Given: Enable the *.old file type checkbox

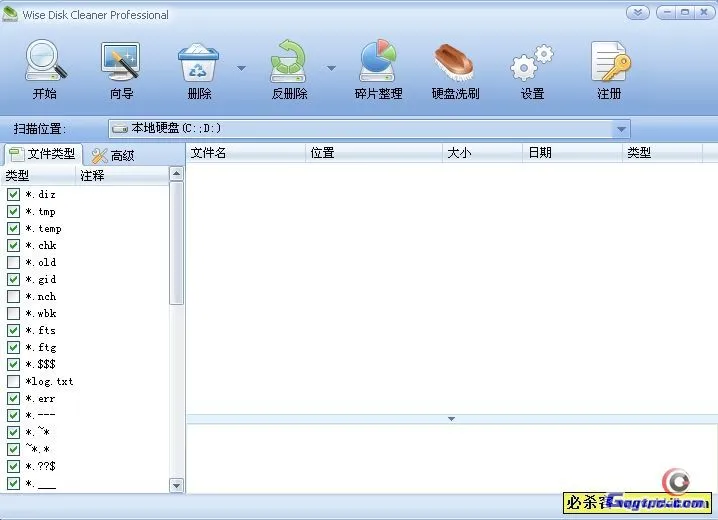Looking at the screenshot, I should pos(14,263).
